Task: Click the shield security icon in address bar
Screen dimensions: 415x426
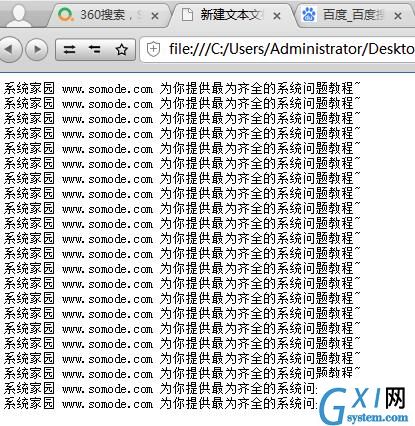Action: (154, 49)
